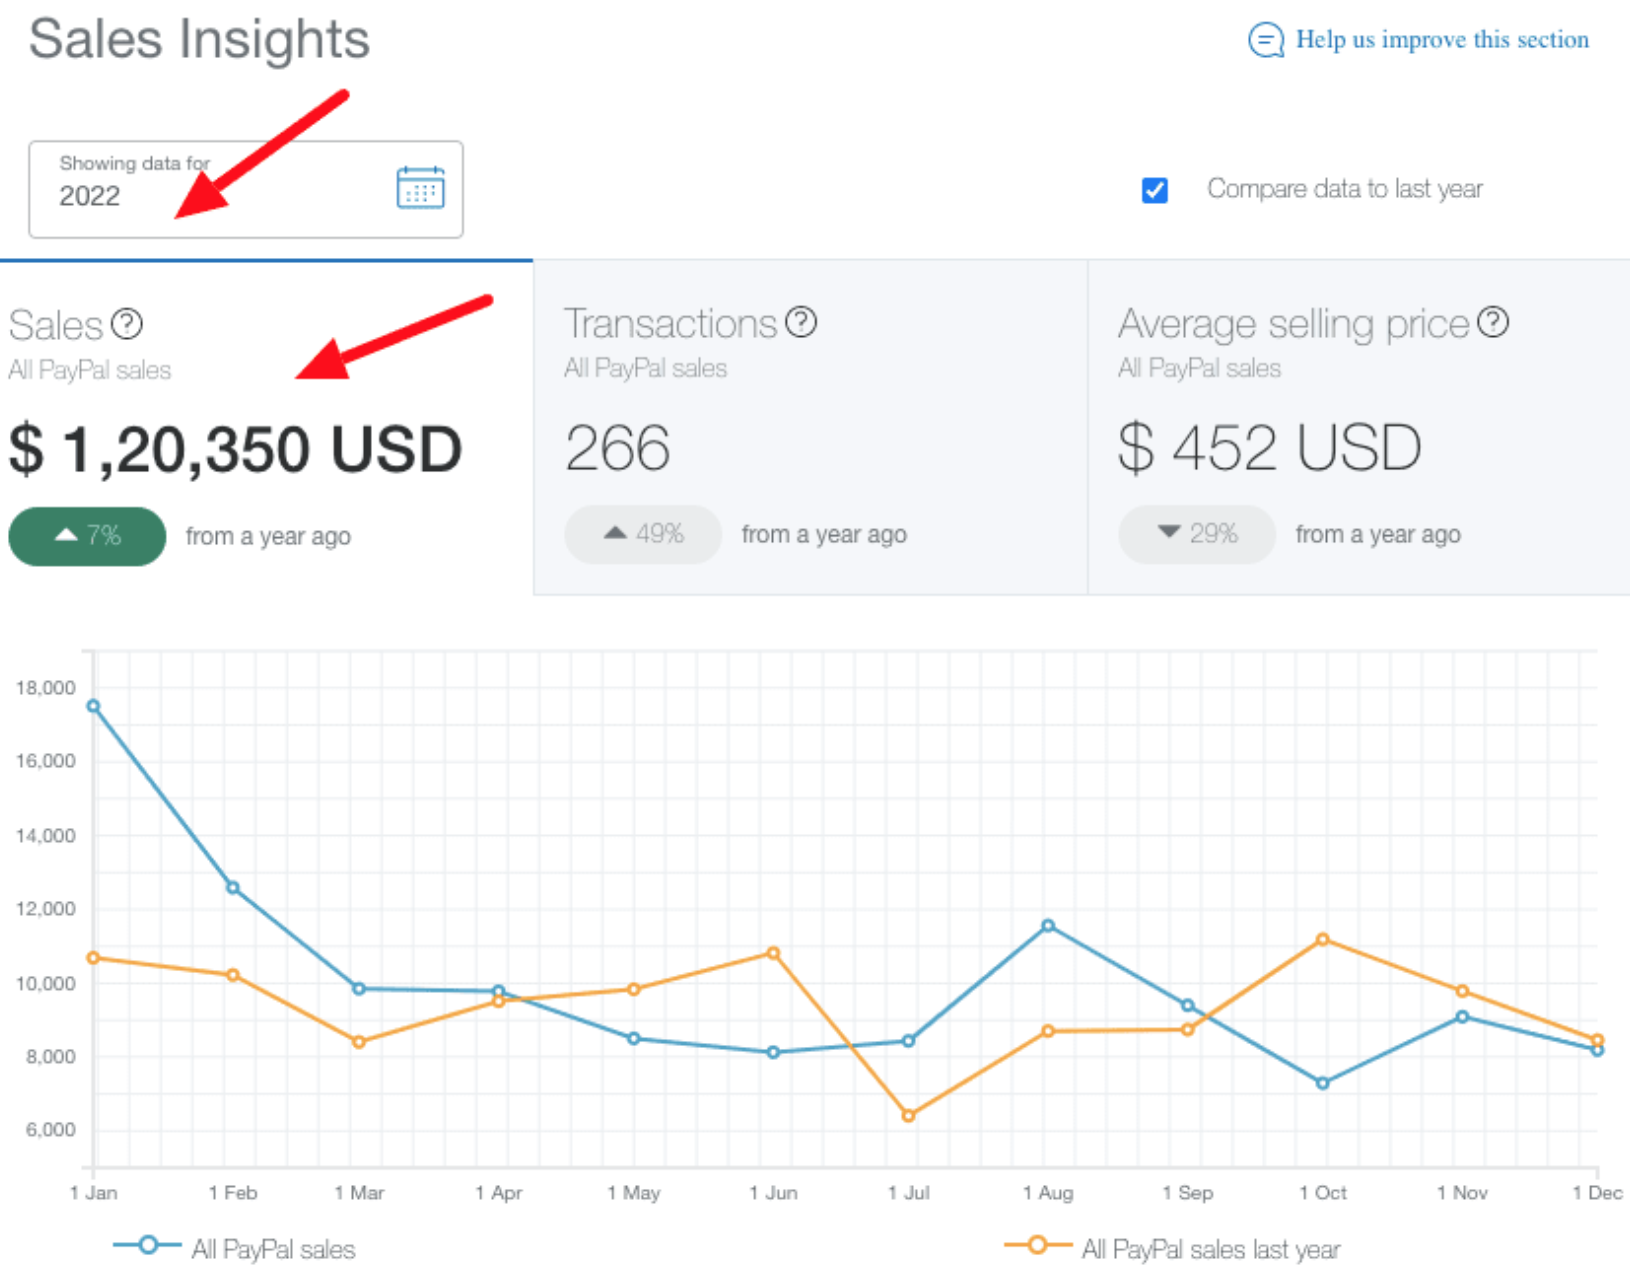Click the blue 1 Aug data point

[x=1048, y=926]
